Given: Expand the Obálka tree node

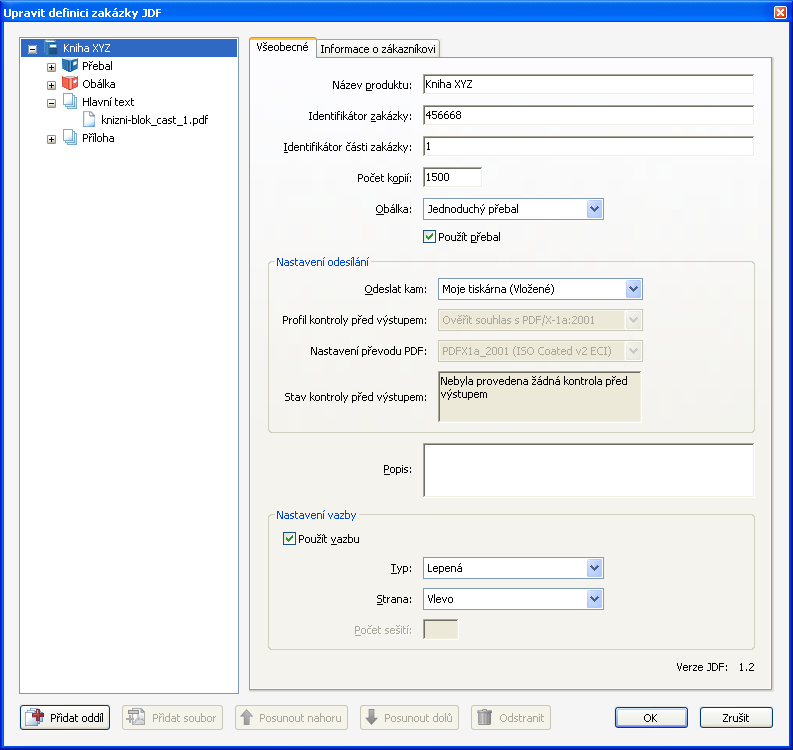Looking at the screenshot, I should pos(51,85).
